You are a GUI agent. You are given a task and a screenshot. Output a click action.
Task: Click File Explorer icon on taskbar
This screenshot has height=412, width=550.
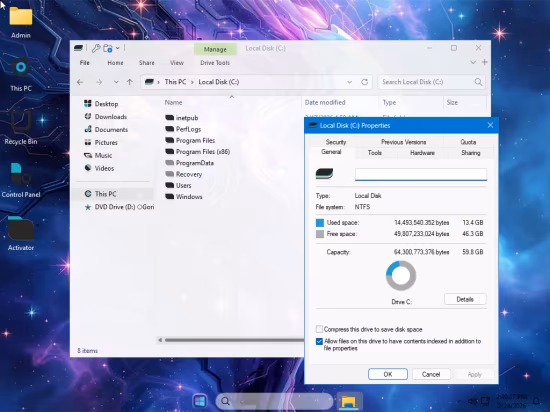pos(349,401)
